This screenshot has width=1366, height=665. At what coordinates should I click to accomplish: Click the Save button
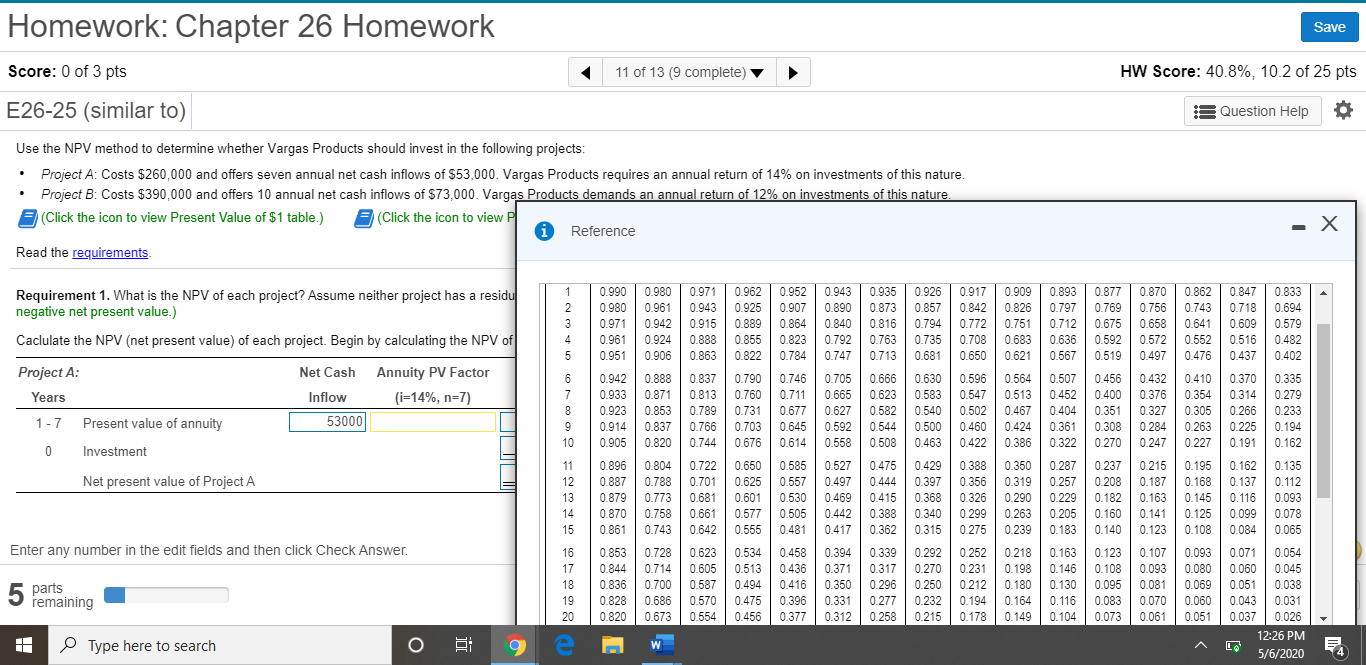pyautogui.click(x=1329, y=27)
